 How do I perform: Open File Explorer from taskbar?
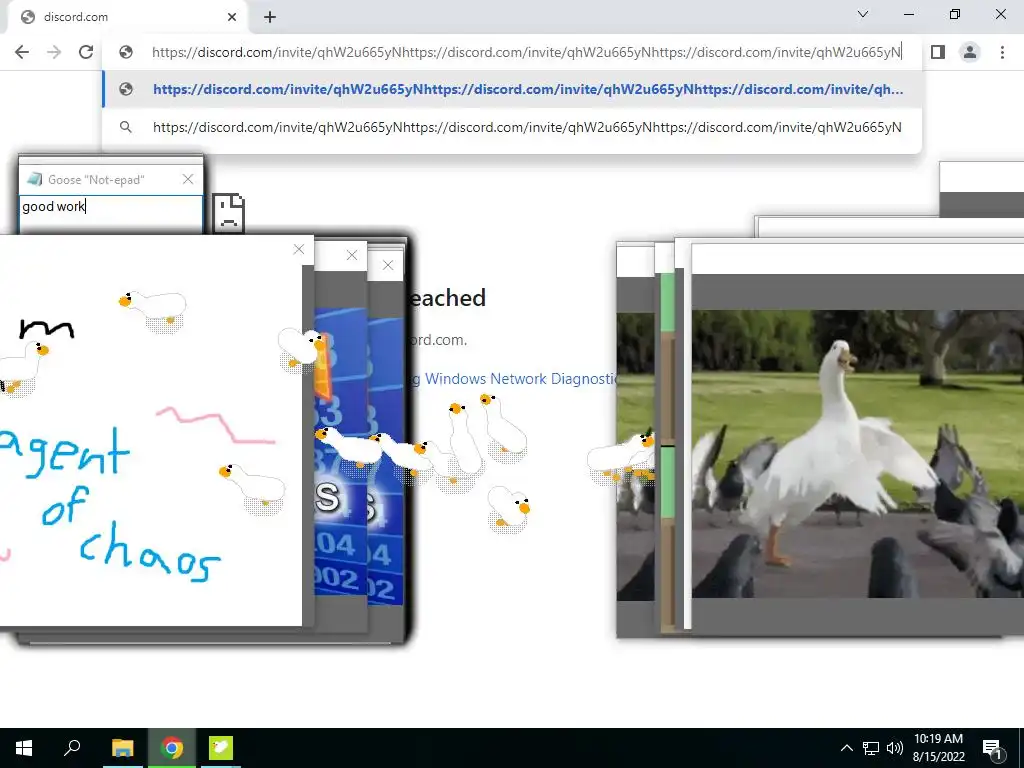122,748
